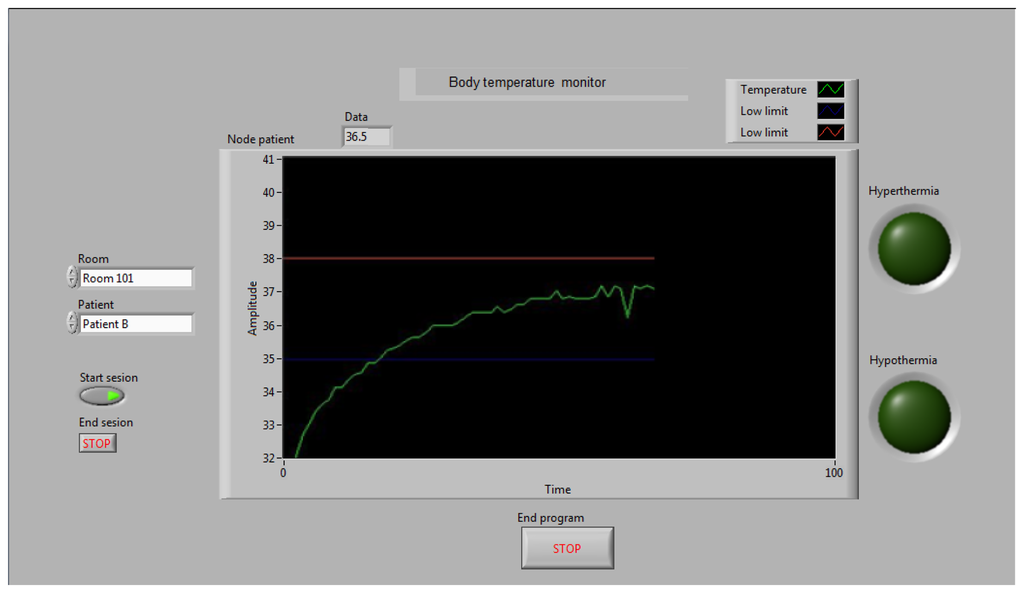Click the red Low limit legend icon
This screenshot has width=1024, height=593.
click(x=830, y=132)
